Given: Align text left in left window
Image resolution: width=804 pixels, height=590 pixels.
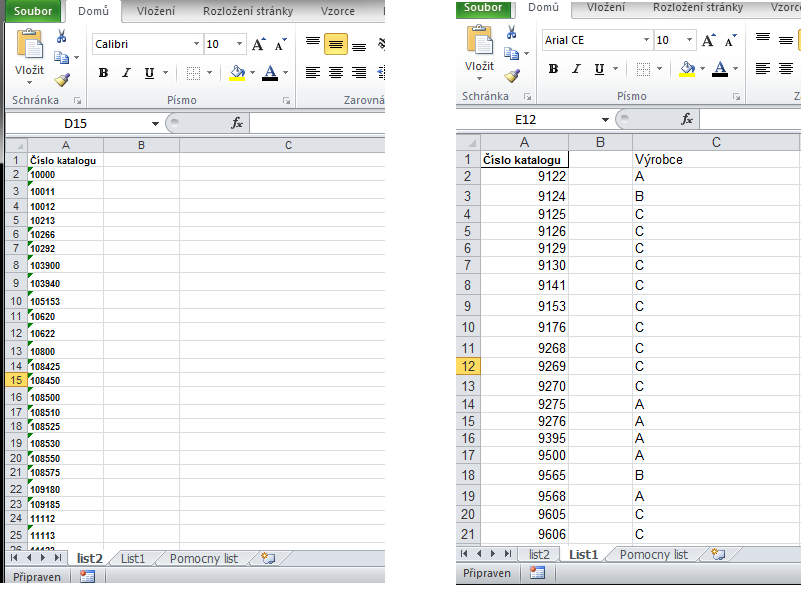Looking at the screenshot, I should click(x=313, y=73).
